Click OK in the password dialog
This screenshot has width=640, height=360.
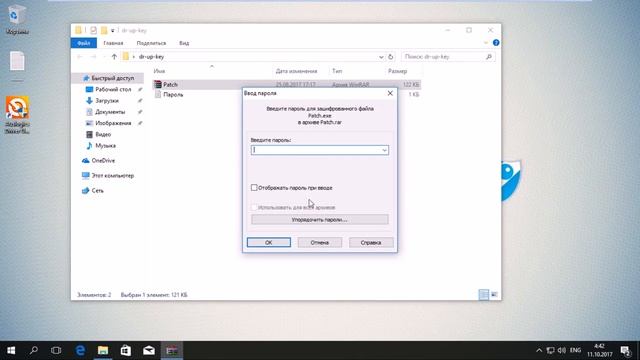point(269,242)
